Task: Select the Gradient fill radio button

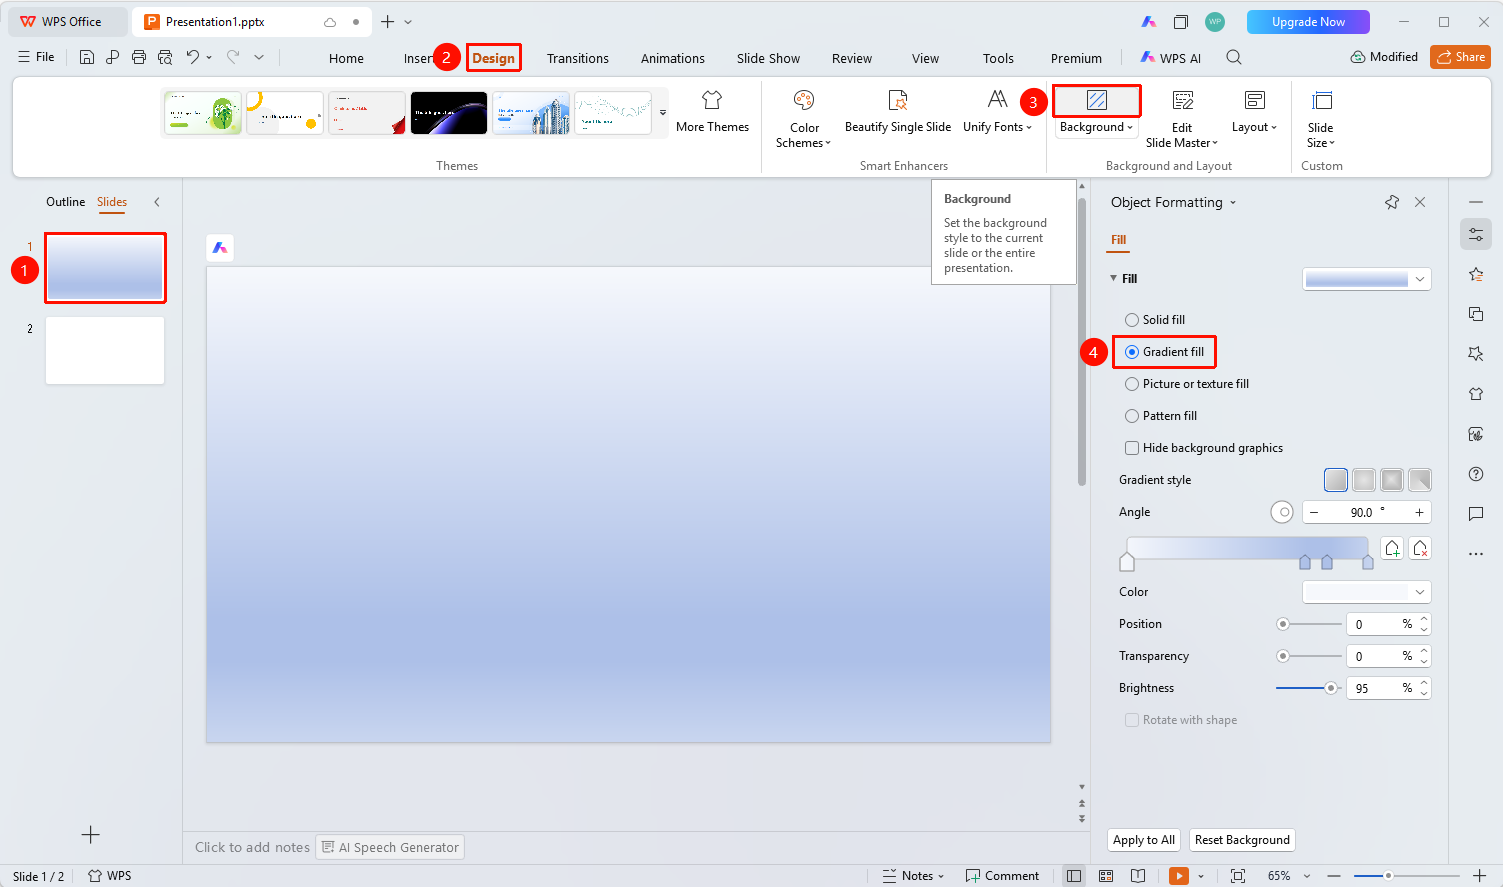Action: [1132, 352]
